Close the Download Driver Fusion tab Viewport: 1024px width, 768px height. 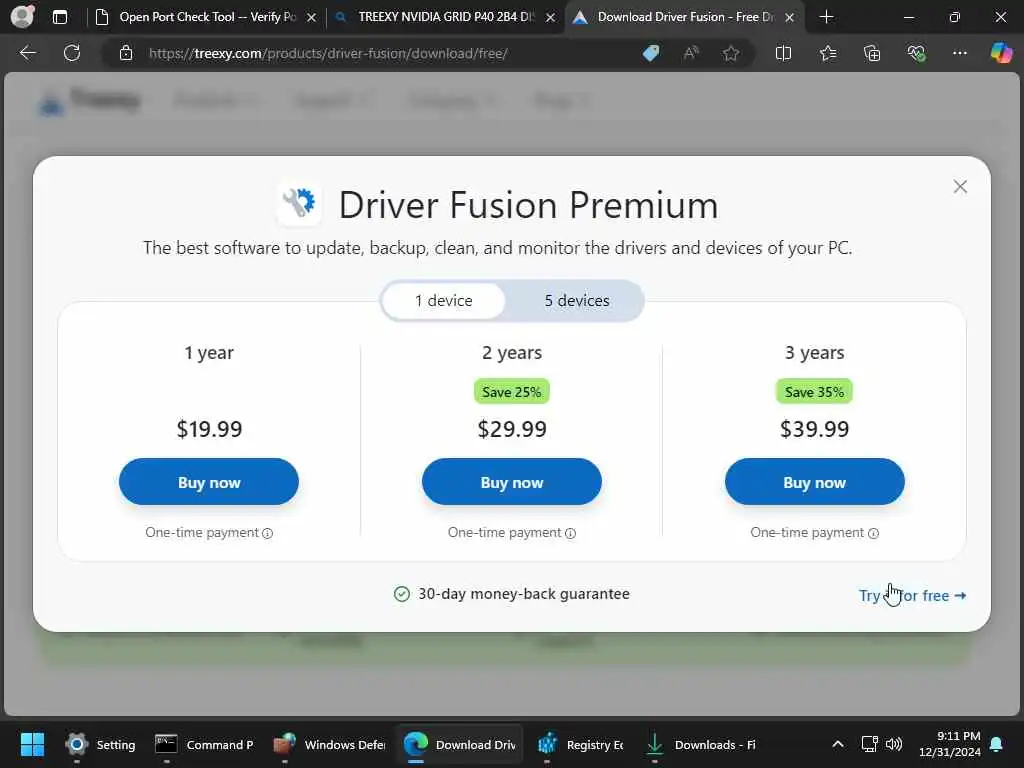tap(790, 18)
